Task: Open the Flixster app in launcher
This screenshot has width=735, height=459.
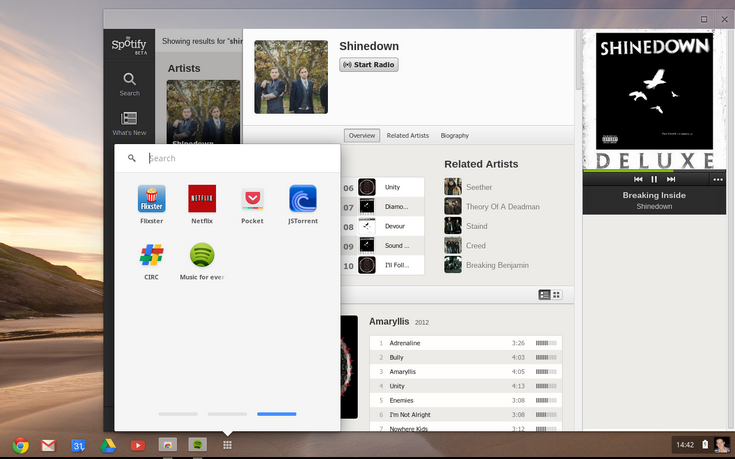Action: click(151, 199)
